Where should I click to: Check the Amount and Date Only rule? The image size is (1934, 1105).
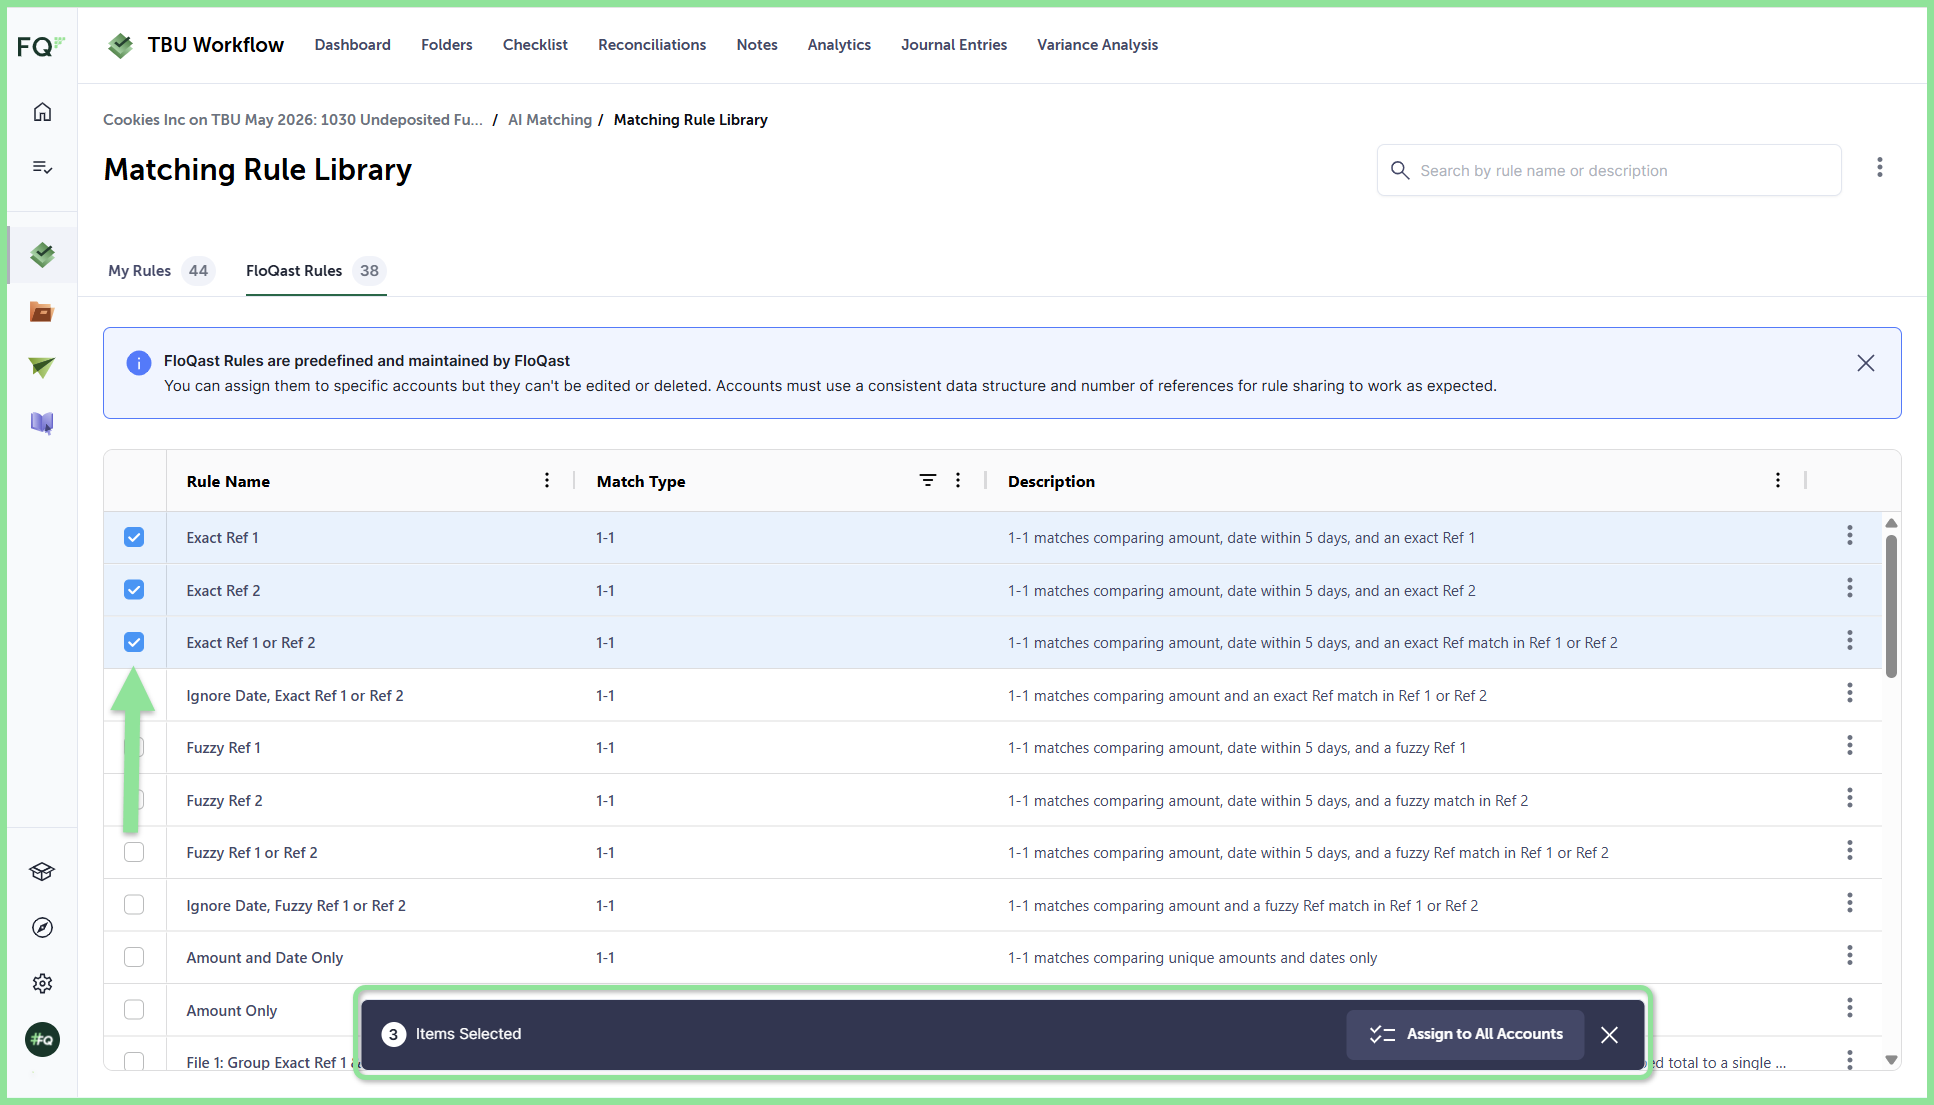coord(134,957)
